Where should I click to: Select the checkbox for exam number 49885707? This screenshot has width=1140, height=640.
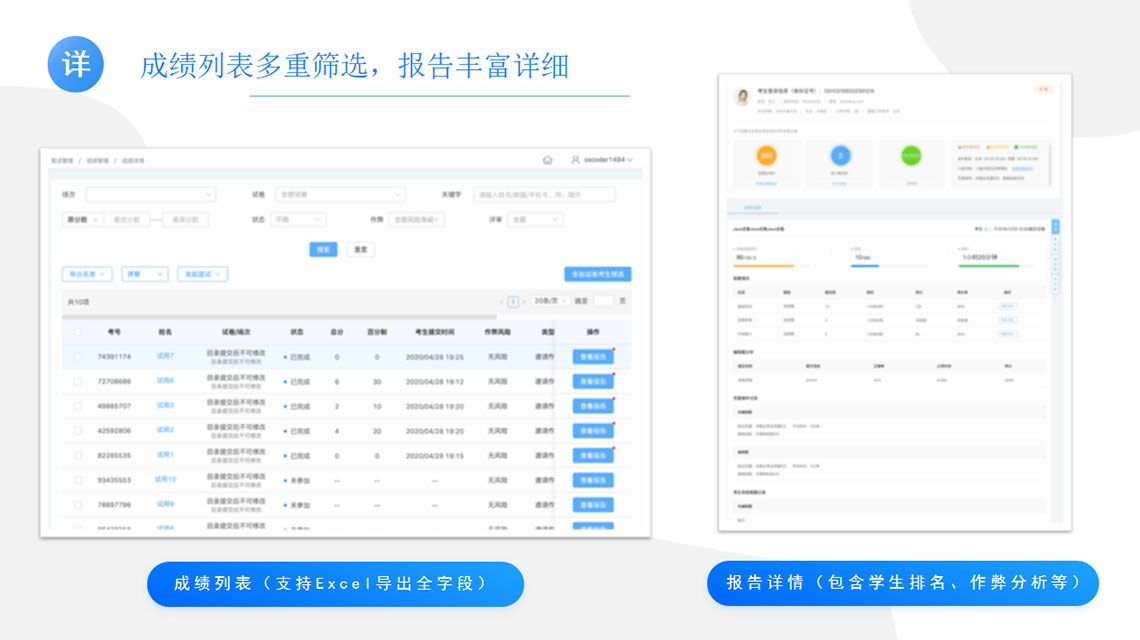tap(77, 406)
